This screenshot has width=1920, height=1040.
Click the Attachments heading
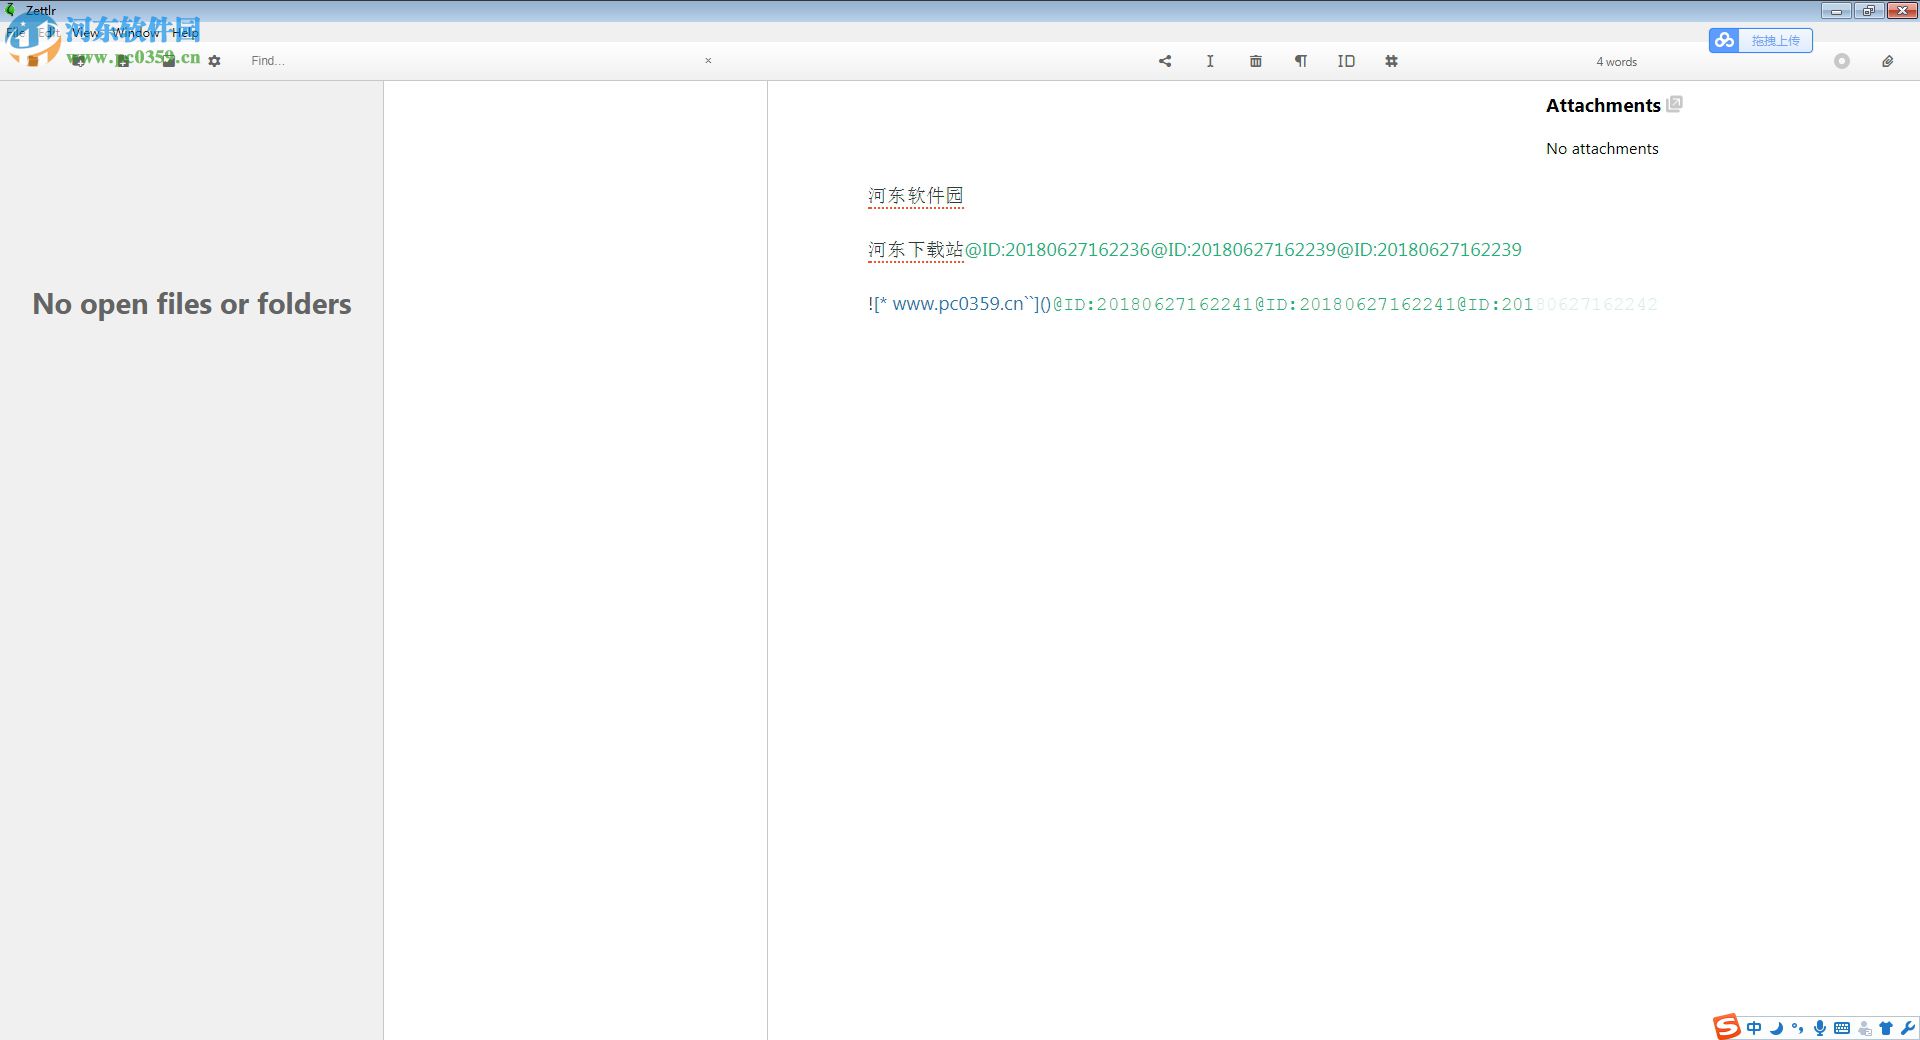tap(1603, 105)
